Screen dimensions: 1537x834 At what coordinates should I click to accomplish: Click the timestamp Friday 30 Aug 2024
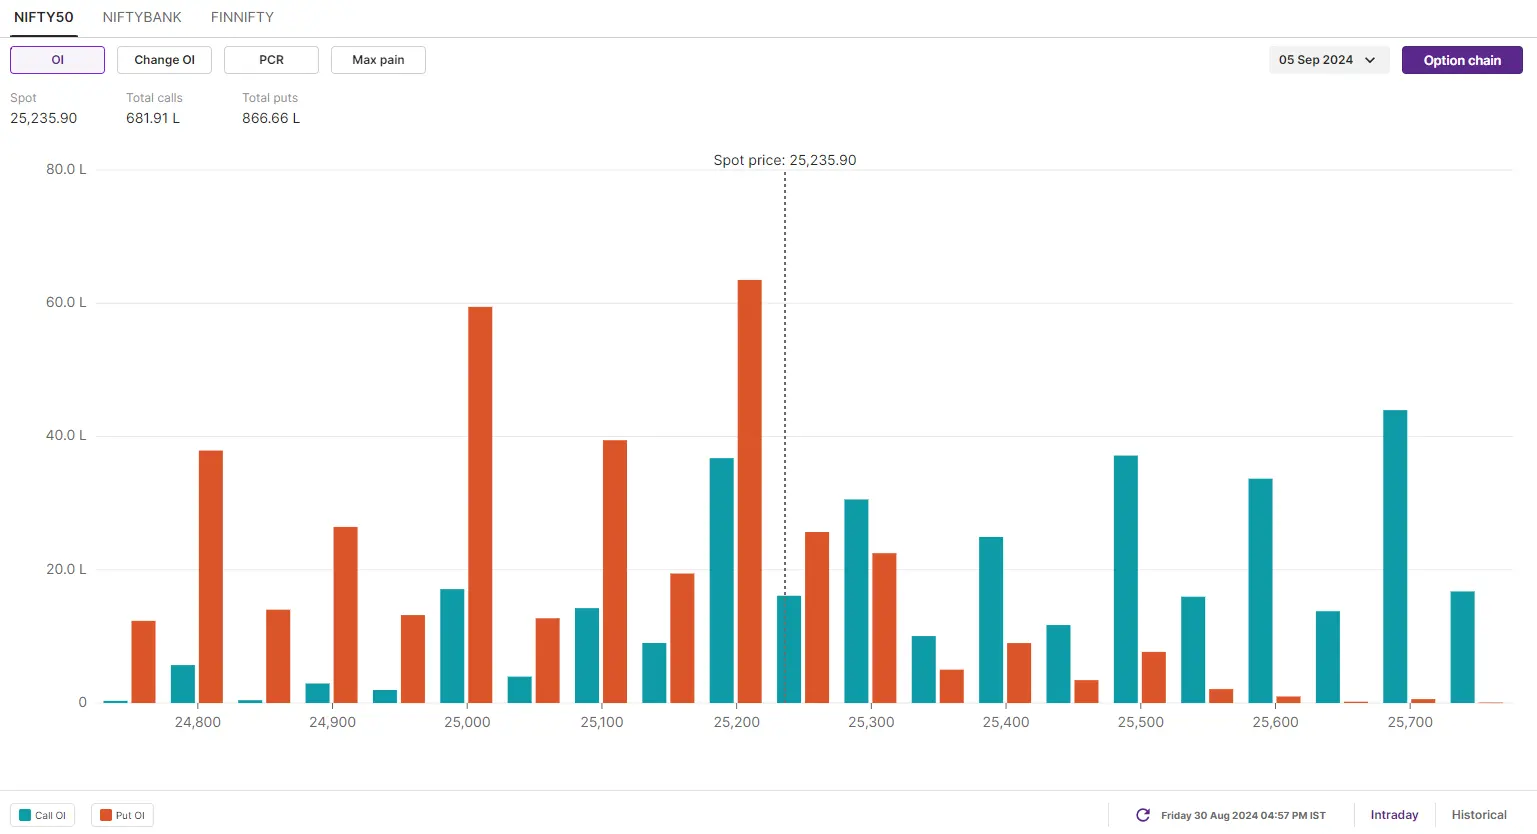click(1243, 815)
